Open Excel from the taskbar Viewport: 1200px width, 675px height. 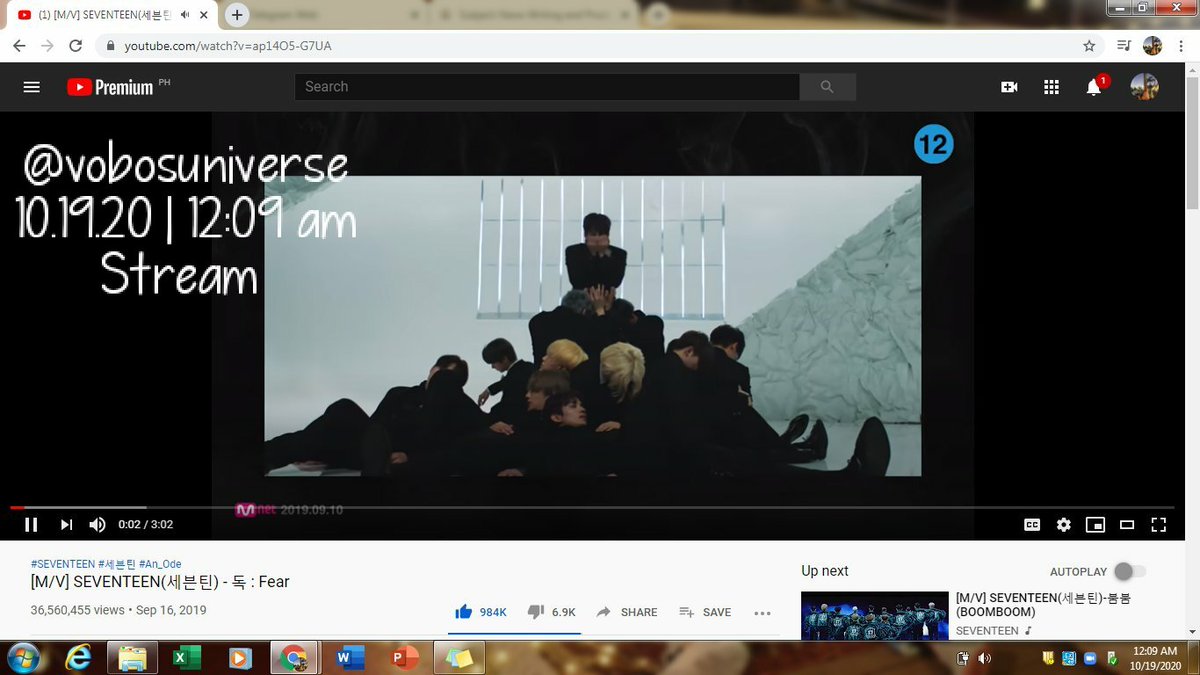tap(186, 658)
